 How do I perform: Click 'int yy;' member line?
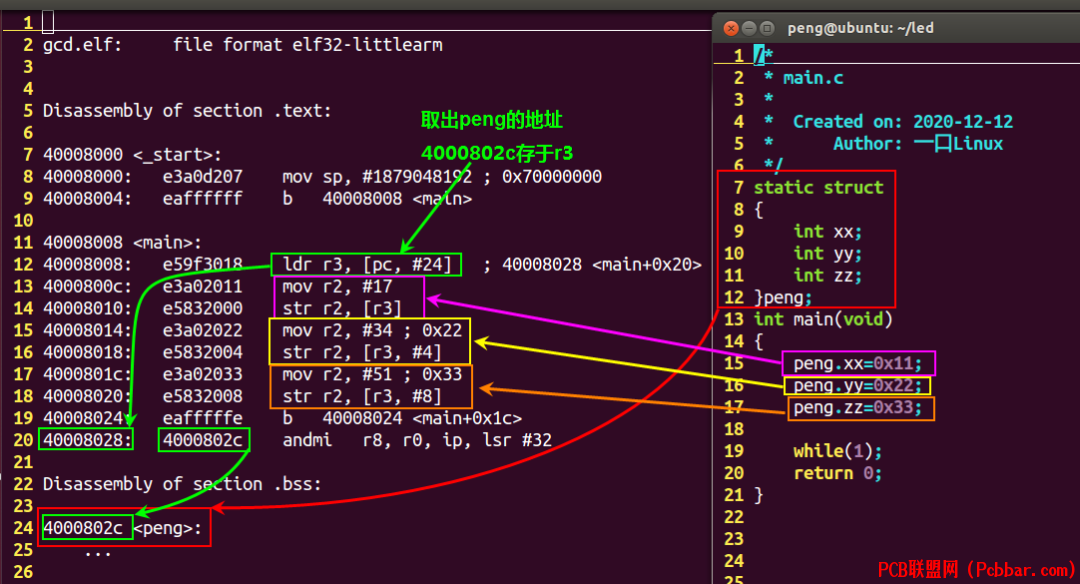coord(827,253)
